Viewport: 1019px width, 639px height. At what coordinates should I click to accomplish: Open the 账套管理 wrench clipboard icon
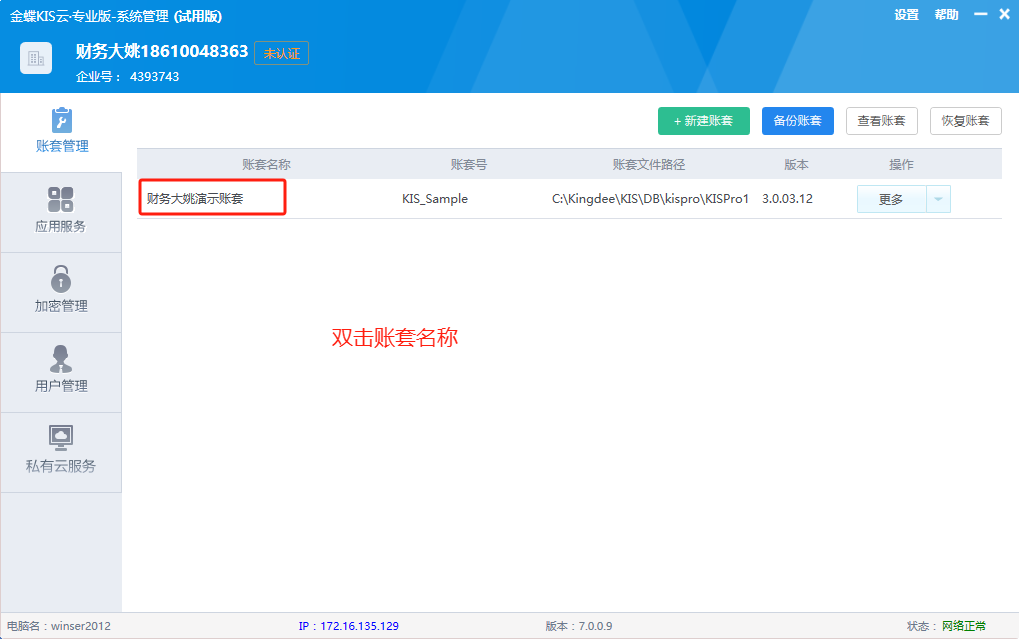pos(62,120)
